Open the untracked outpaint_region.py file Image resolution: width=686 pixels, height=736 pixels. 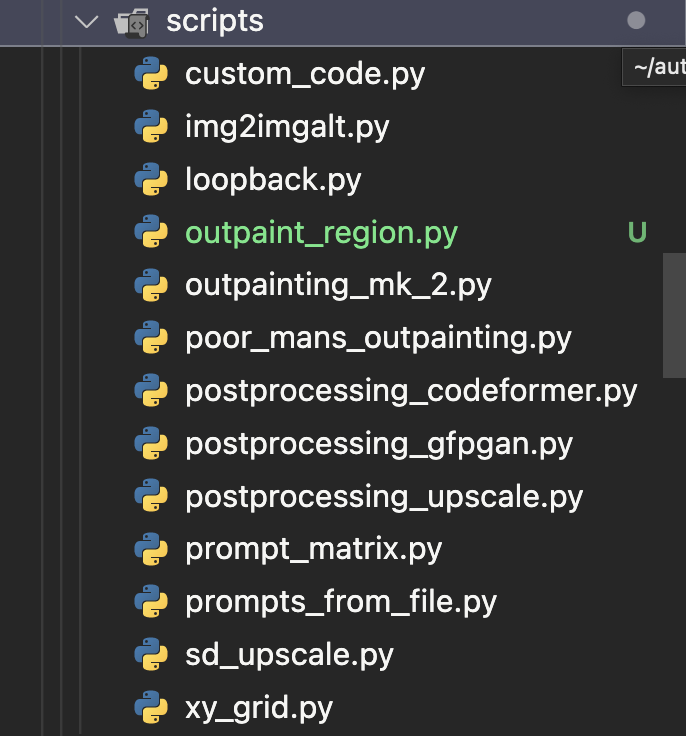coord(321,233)
